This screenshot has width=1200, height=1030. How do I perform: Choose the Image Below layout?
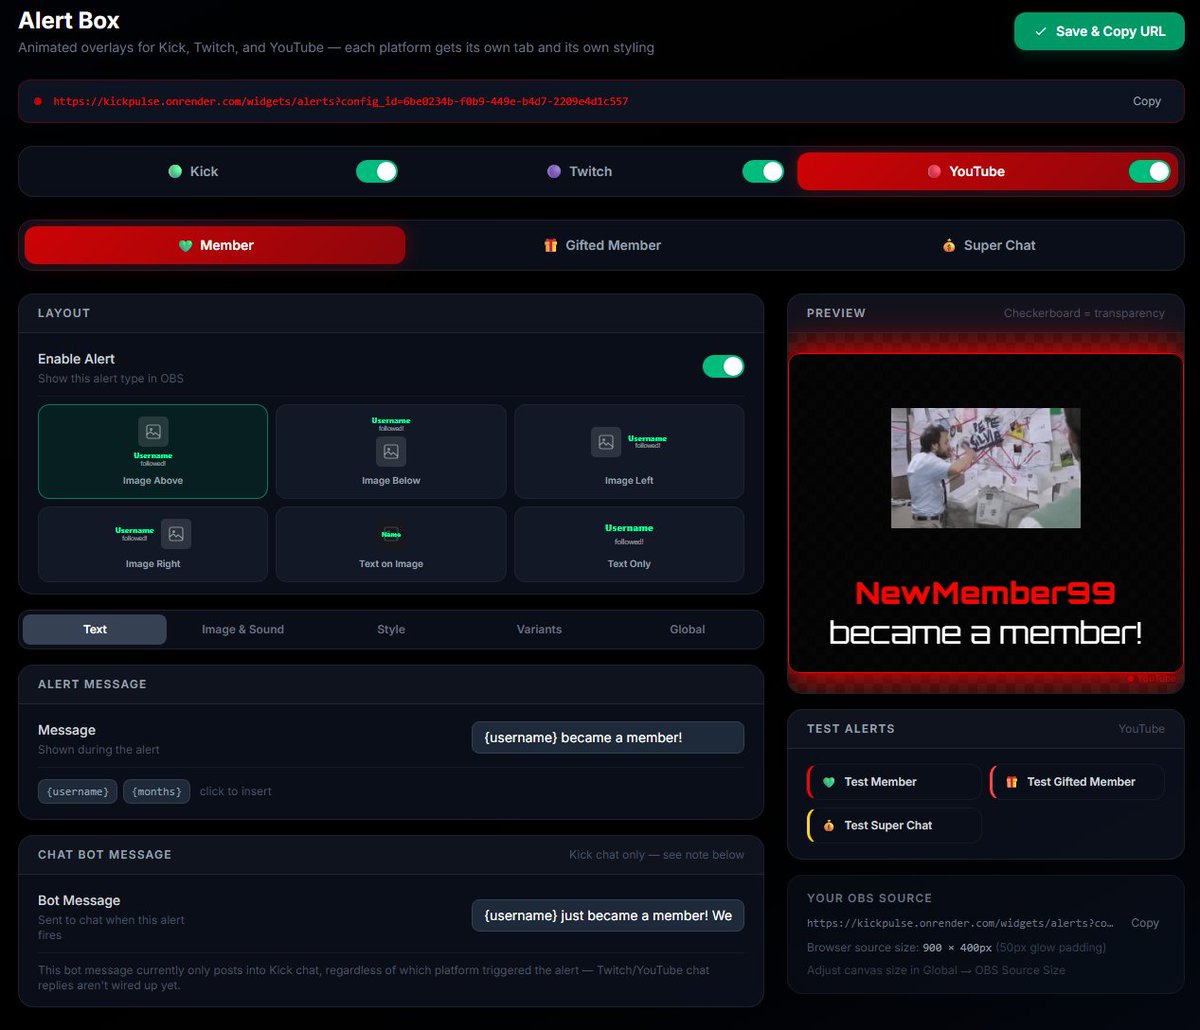point(391,451)
